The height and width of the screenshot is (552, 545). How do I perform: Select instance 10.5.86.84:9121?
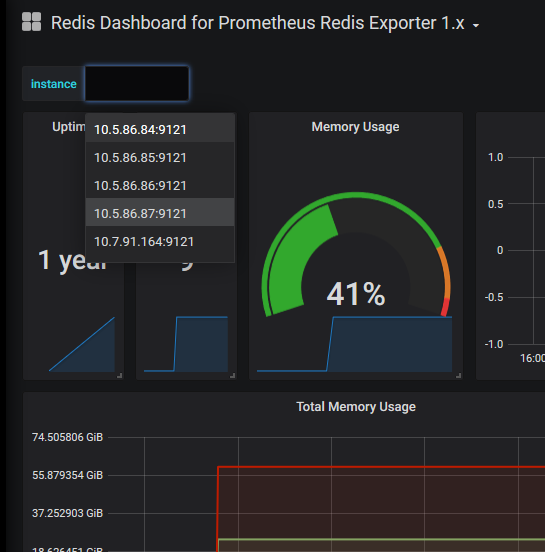(x=160, y=129)
